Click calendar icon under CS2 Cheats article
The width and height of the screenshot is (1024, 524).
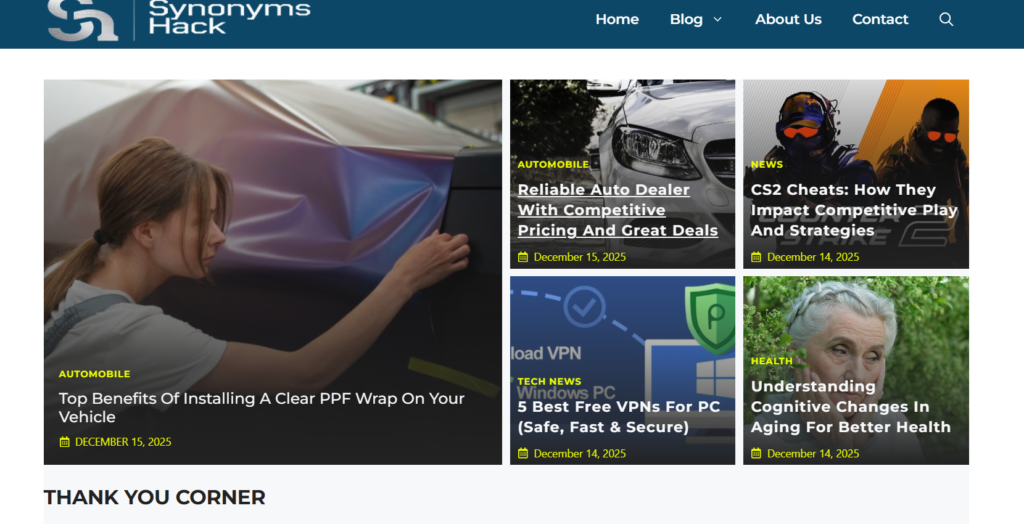pyautogui.click(x=756, y=257)
